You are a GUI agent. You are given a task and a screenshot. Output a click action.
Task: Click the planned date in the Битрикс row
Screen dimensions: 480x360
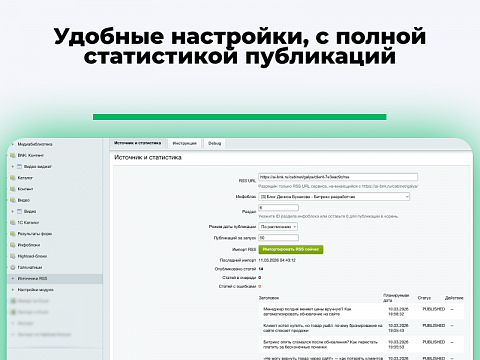click(398, 344)
